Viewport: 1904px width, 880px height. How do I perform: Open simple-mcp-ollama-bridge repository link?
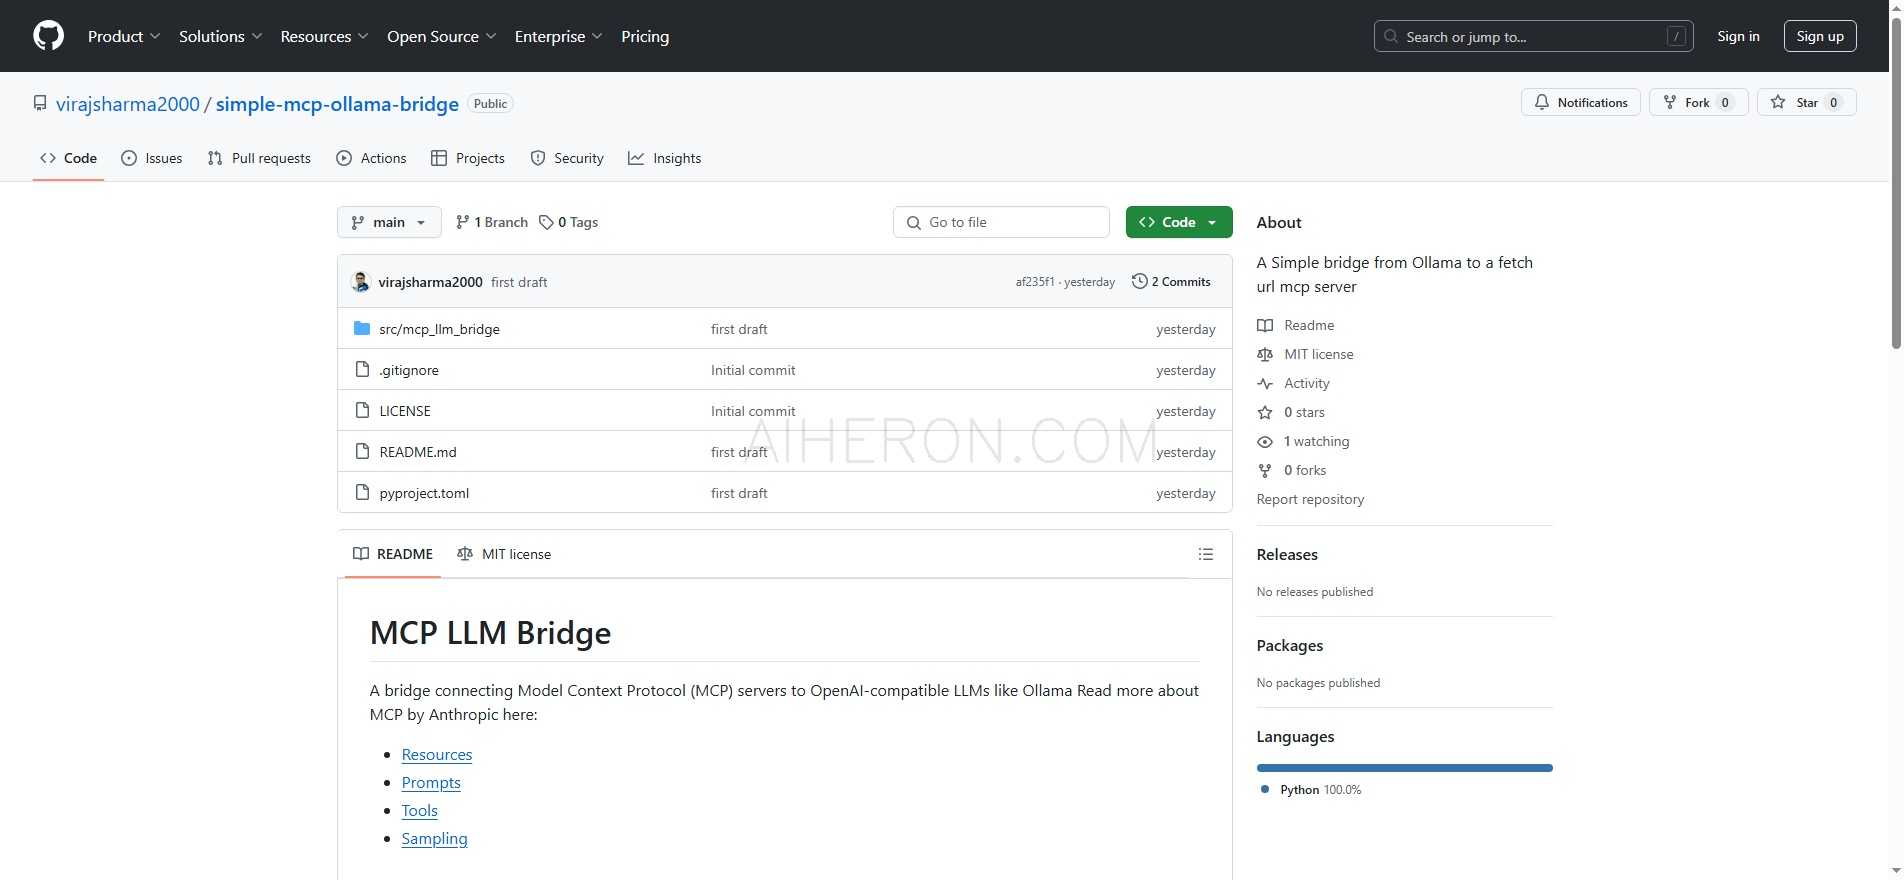pyautogui.click(x=337, y=104)
